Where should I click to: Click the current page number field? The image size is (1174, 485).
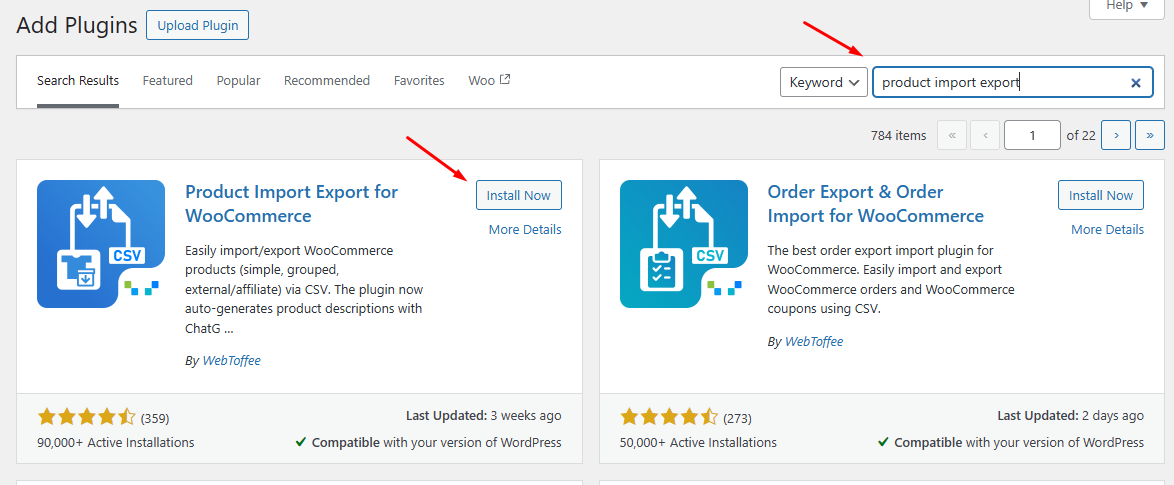click(1032, 135)
